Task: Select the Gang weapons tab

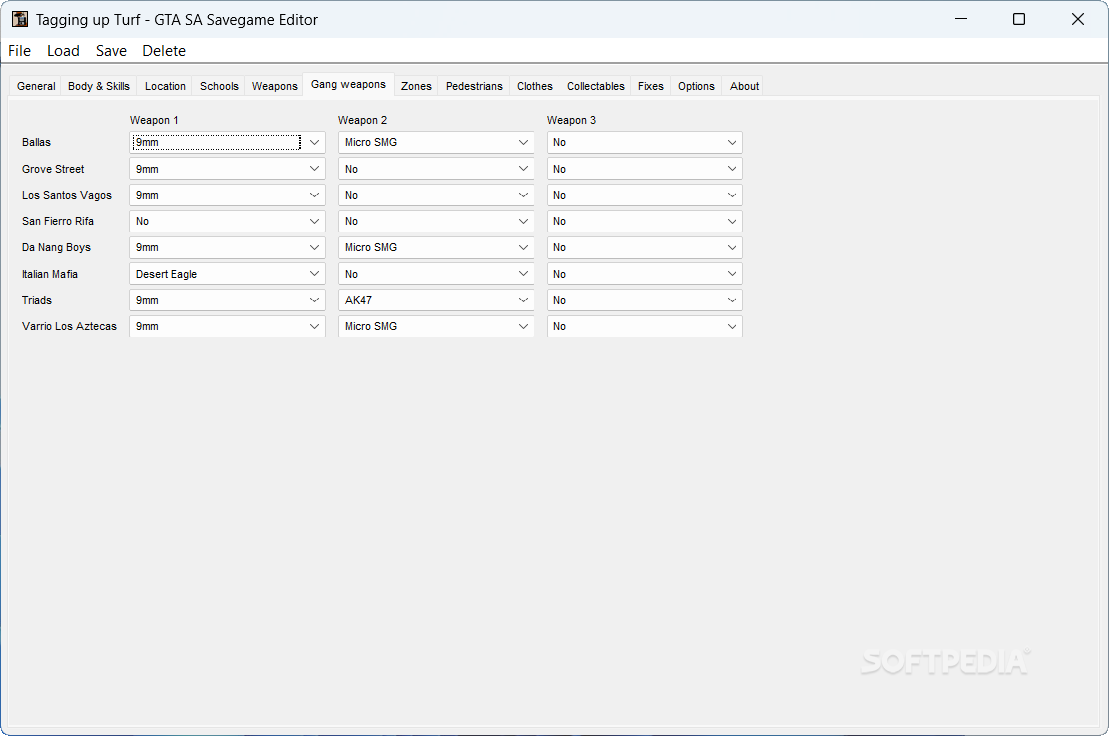Action: click(x=349, y=84)
